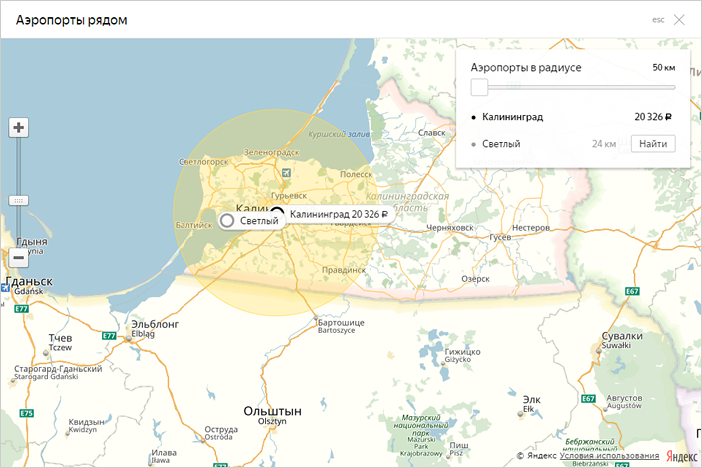702x468 pixels.
Task: Choose Калининград in the airports list
Action: click(512, 117)
